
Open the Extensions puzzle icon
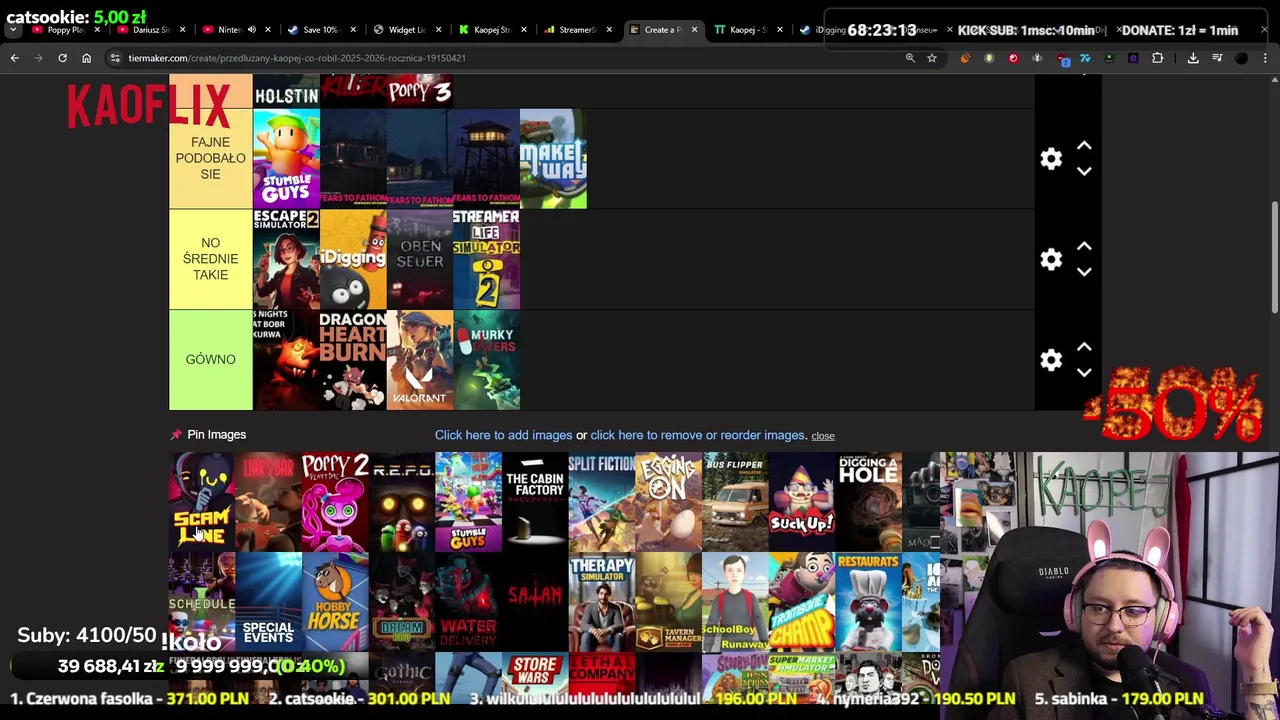point(1157,58)
